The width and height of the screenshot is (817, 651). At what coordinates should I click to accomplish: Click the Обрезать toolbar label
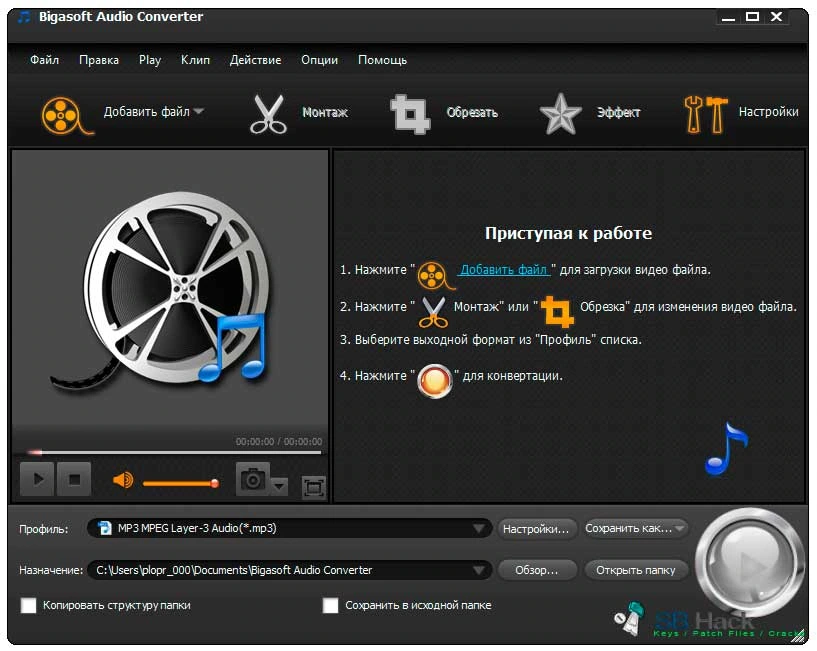pos(472,112)
